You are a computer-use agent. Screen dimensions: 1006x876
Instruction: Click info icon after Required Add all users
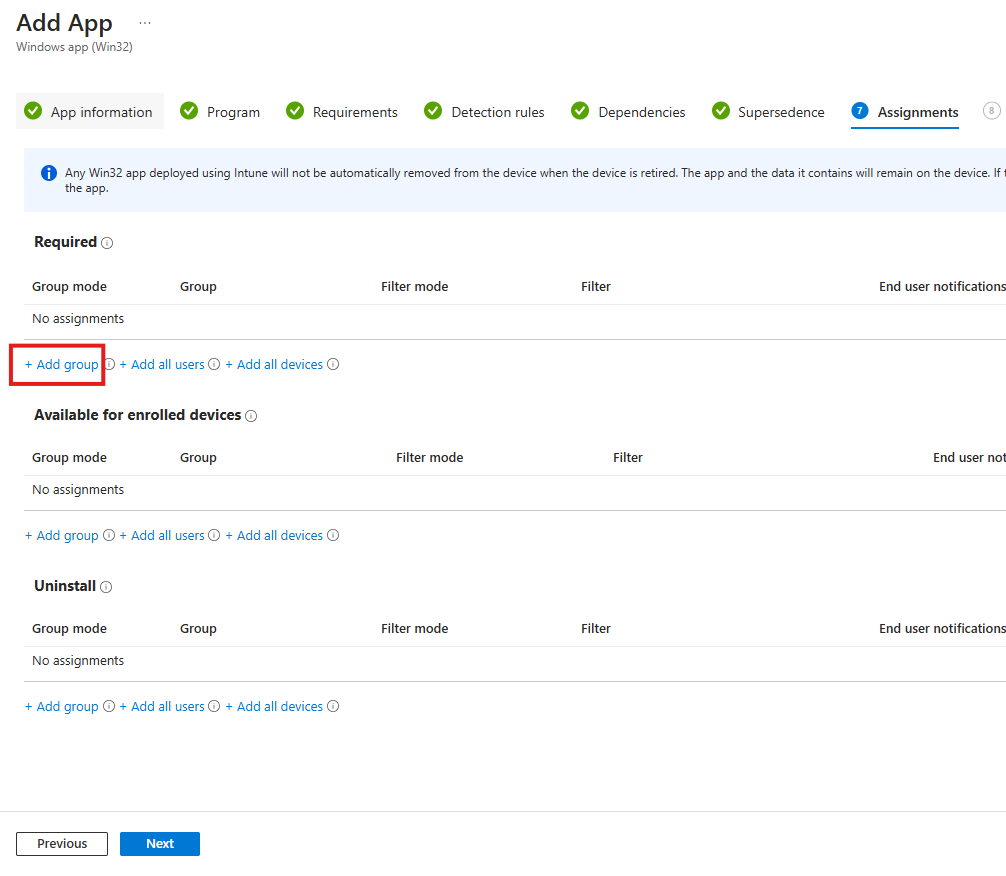click(214, 364)
